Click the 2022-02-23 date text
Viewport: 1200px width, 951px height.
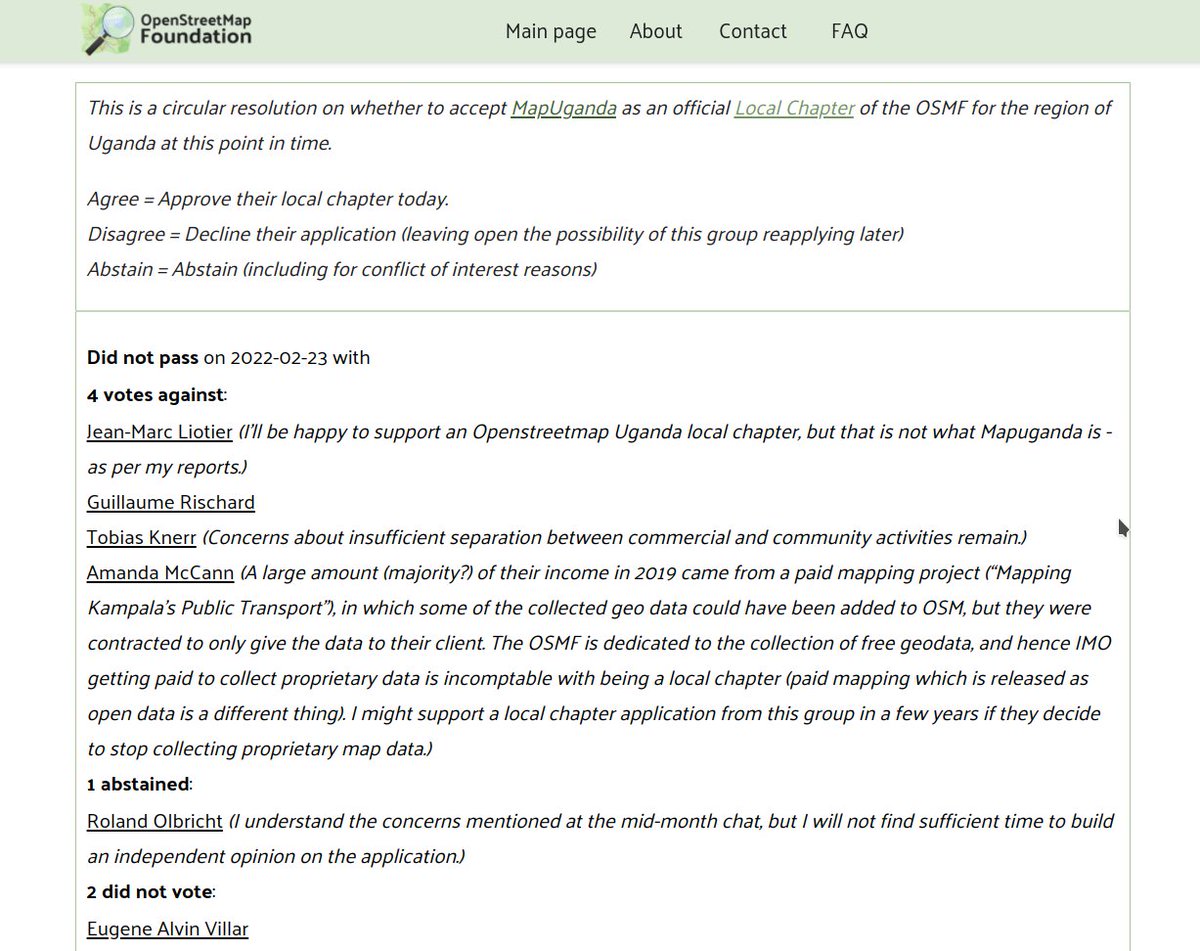click(279, 357)
